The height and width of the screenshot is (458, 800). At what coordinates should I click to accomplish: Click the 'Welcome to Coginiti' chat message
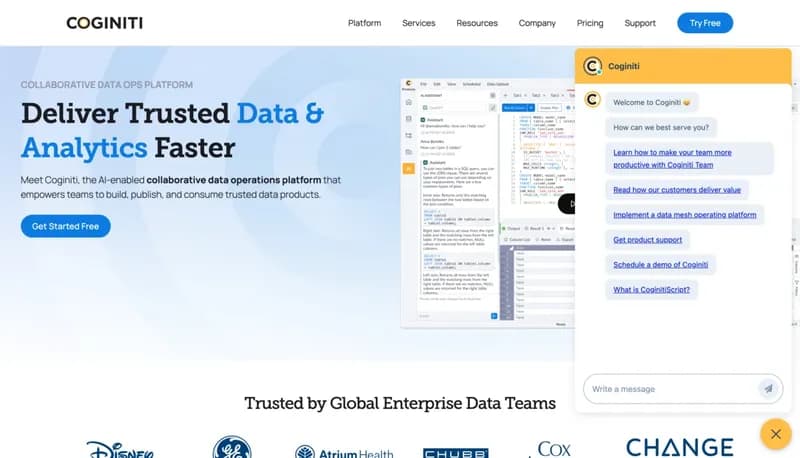click(x=652, y=103)
